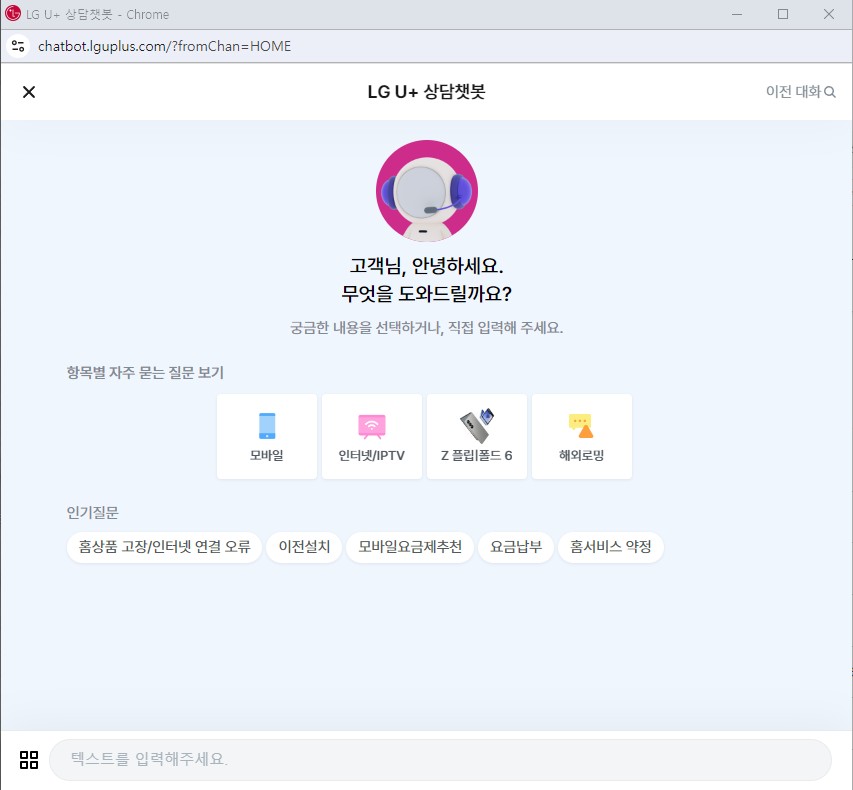Choose the 요금납부 chip

516,547
